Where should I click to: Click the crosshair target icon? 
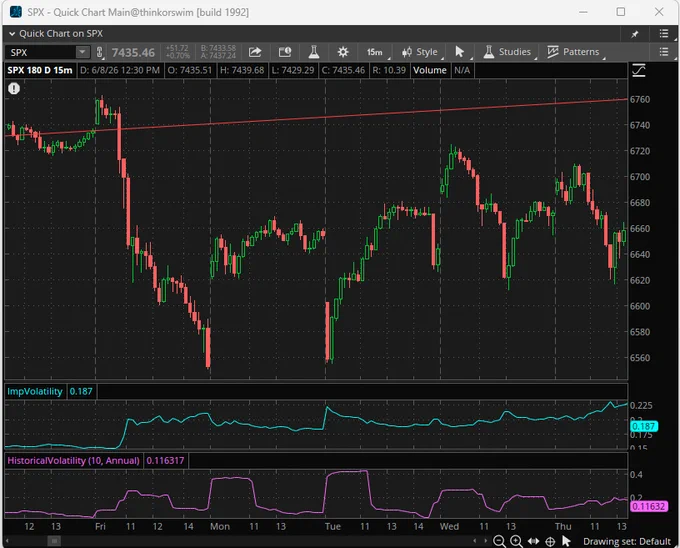click(x=550, y=541)
